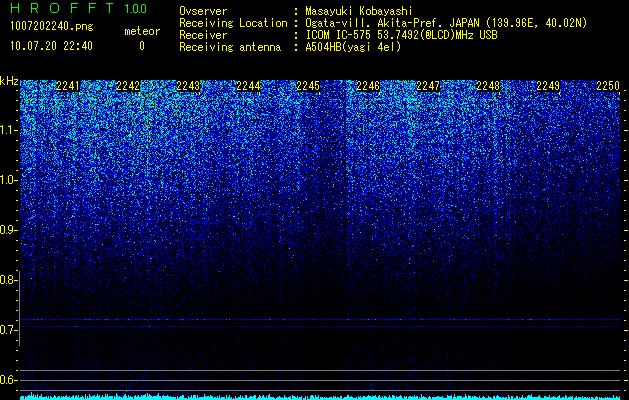Click the vertical gray range bar near 0.7 kHz

(19, 308)
